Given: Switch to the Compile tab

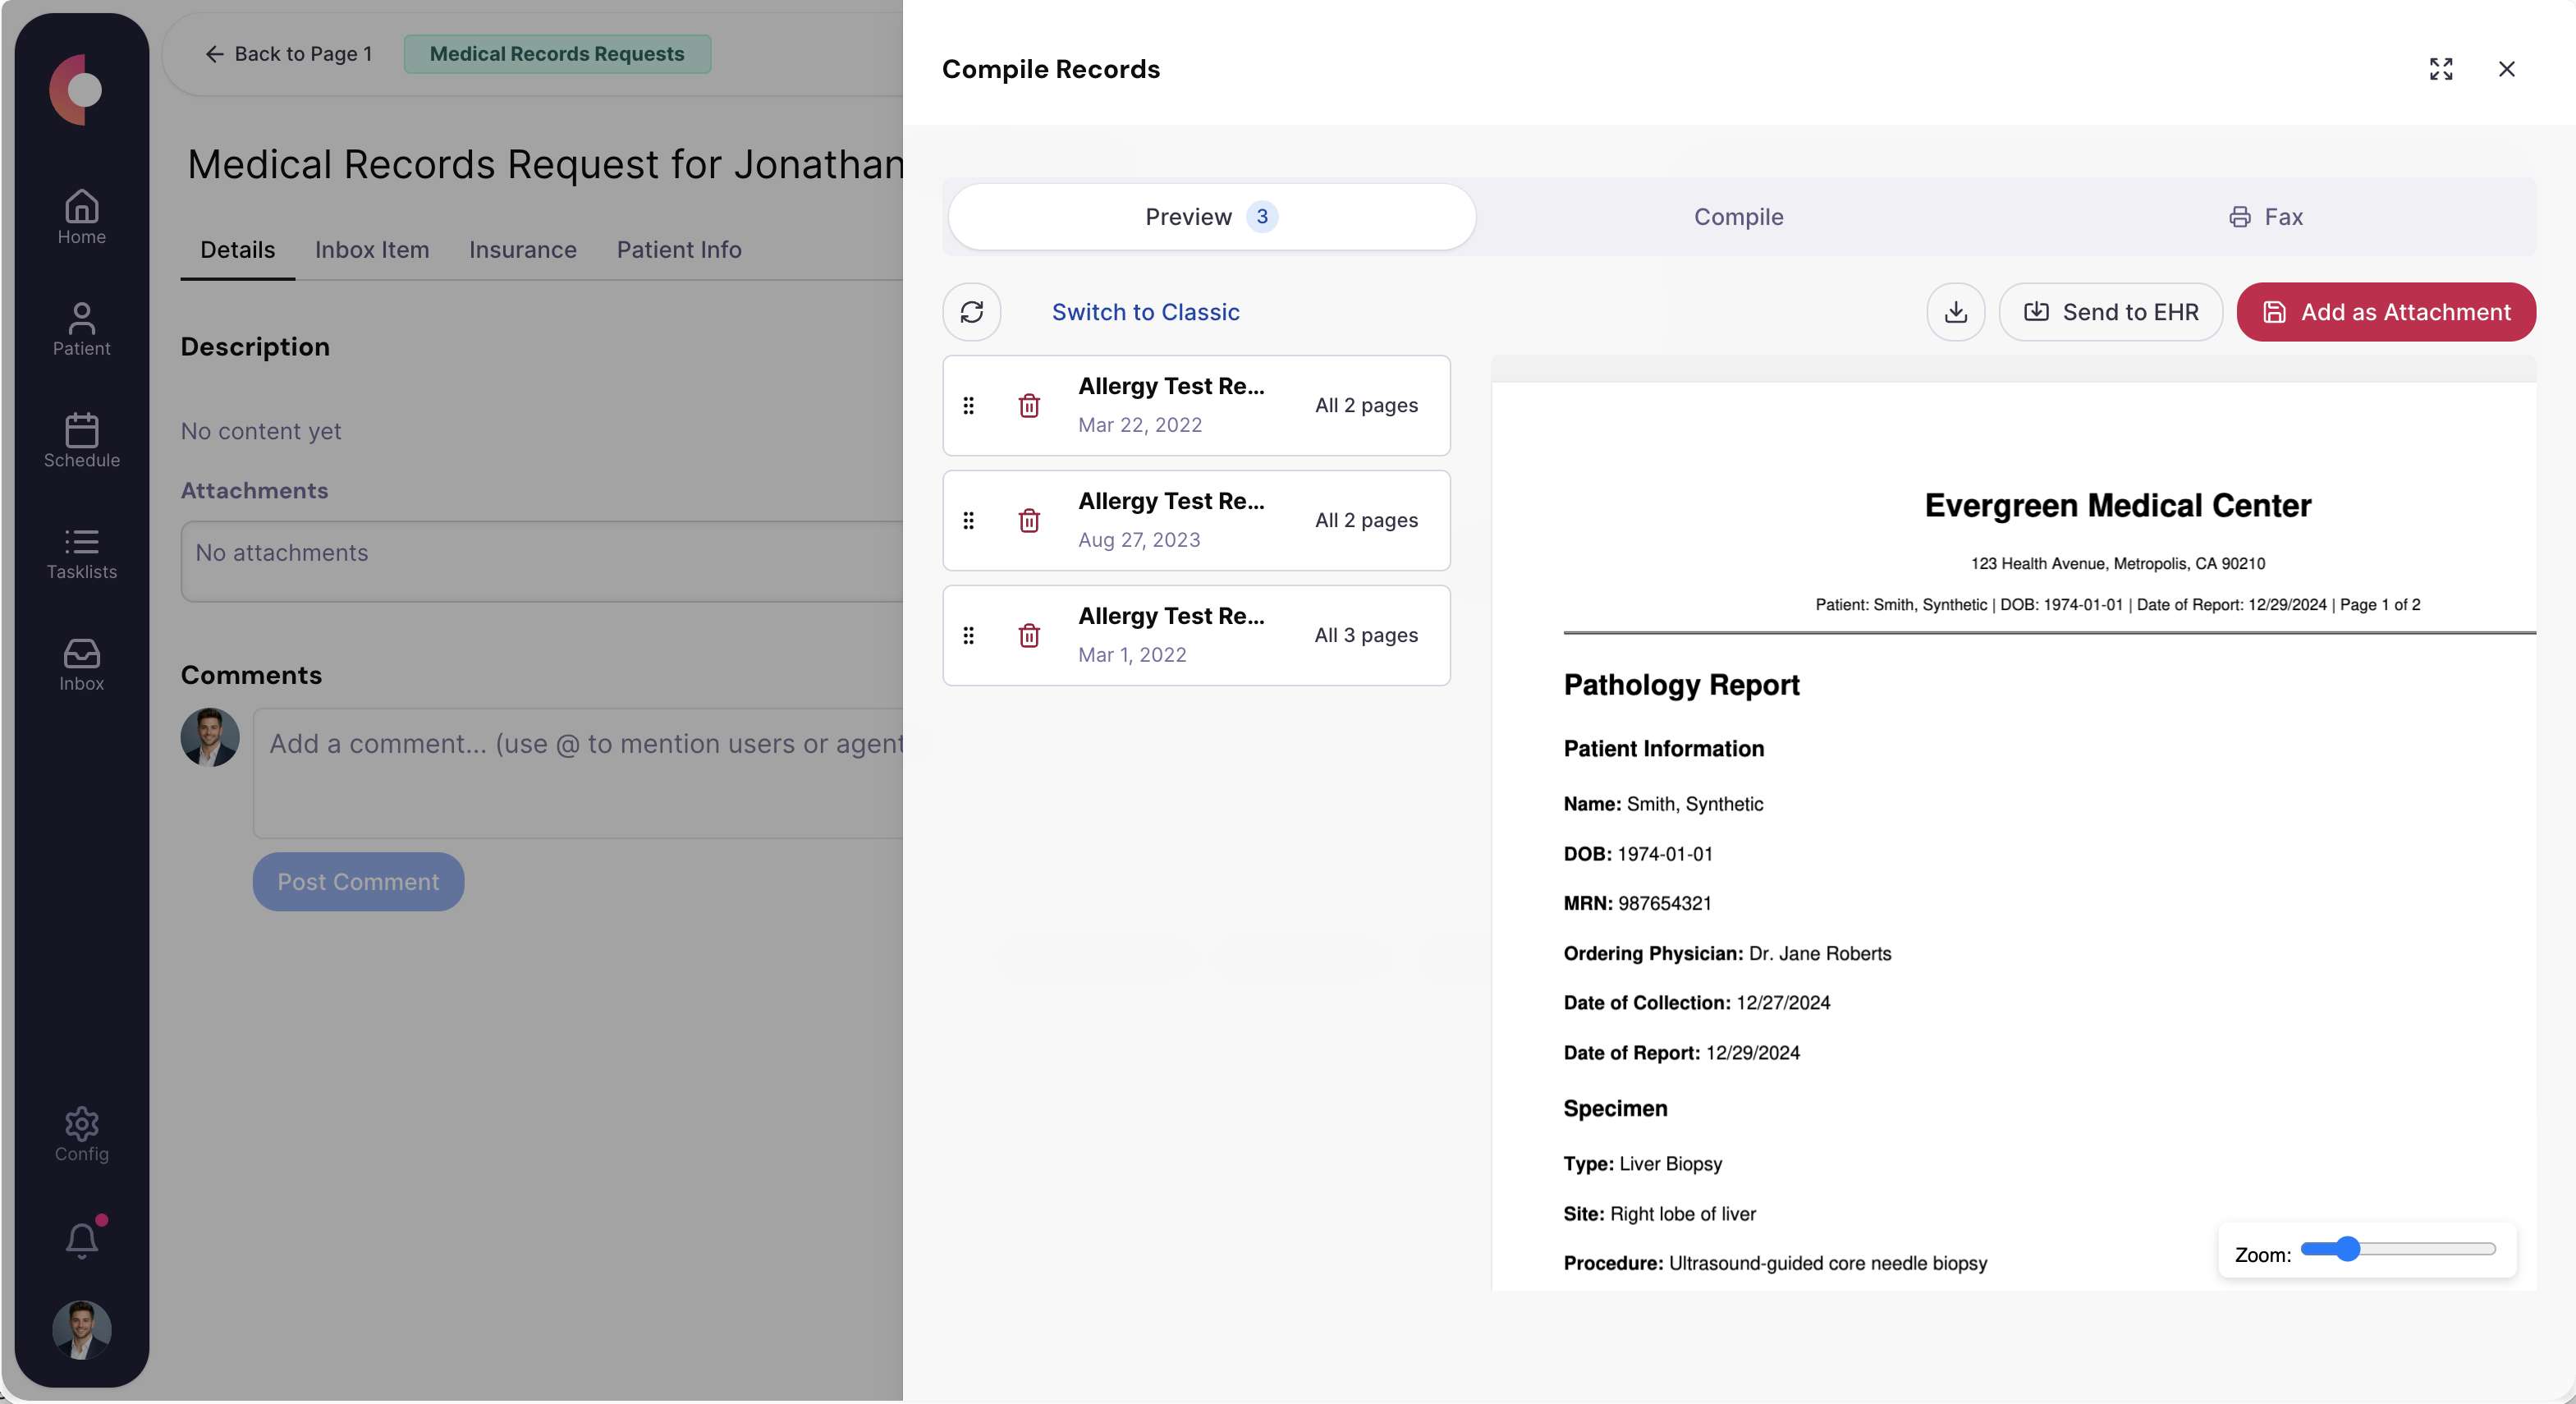Looking at the screenshot, I should coord(1739,217).
